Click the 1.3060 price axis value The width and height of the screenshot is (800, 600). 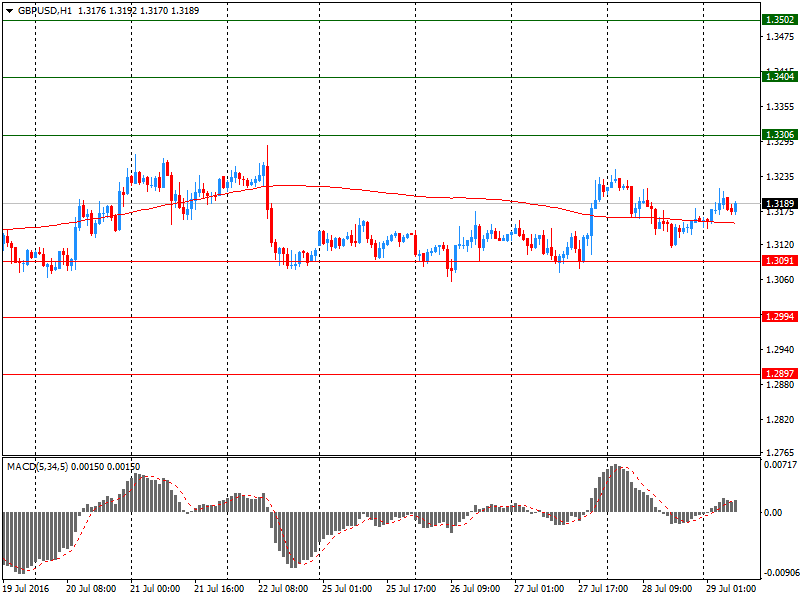coord(780,280)
